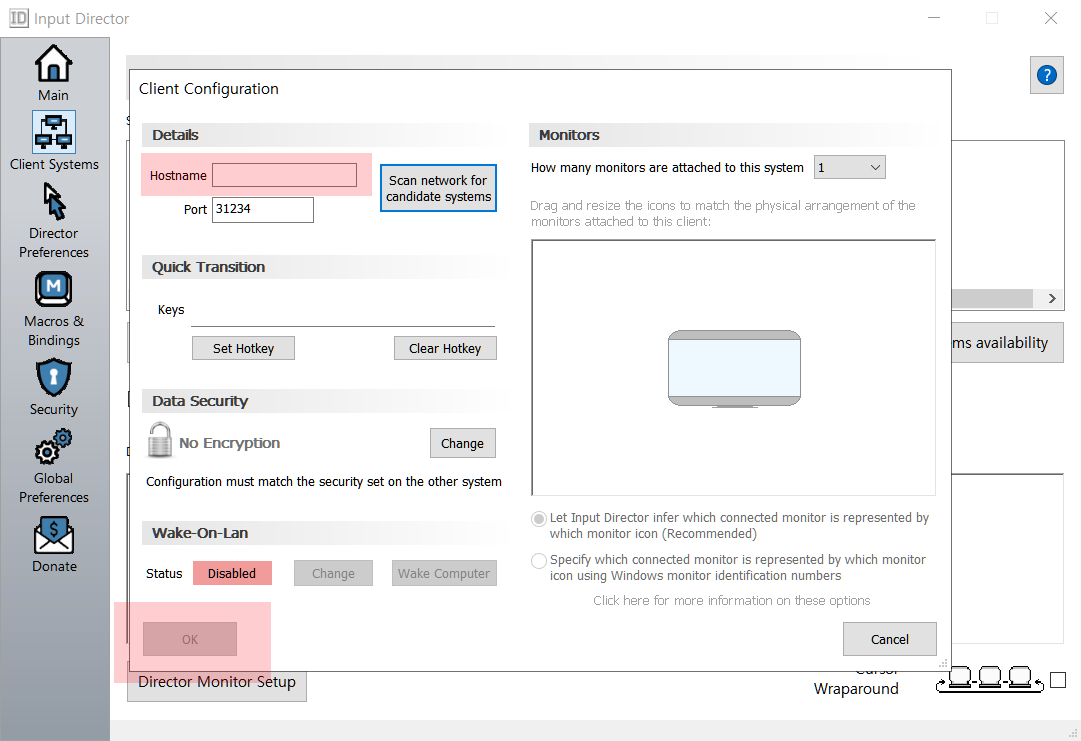This screenshot has height=741, width=1081.
Task: Click the Quick Transition Keys field
Action: coord(343,312)
